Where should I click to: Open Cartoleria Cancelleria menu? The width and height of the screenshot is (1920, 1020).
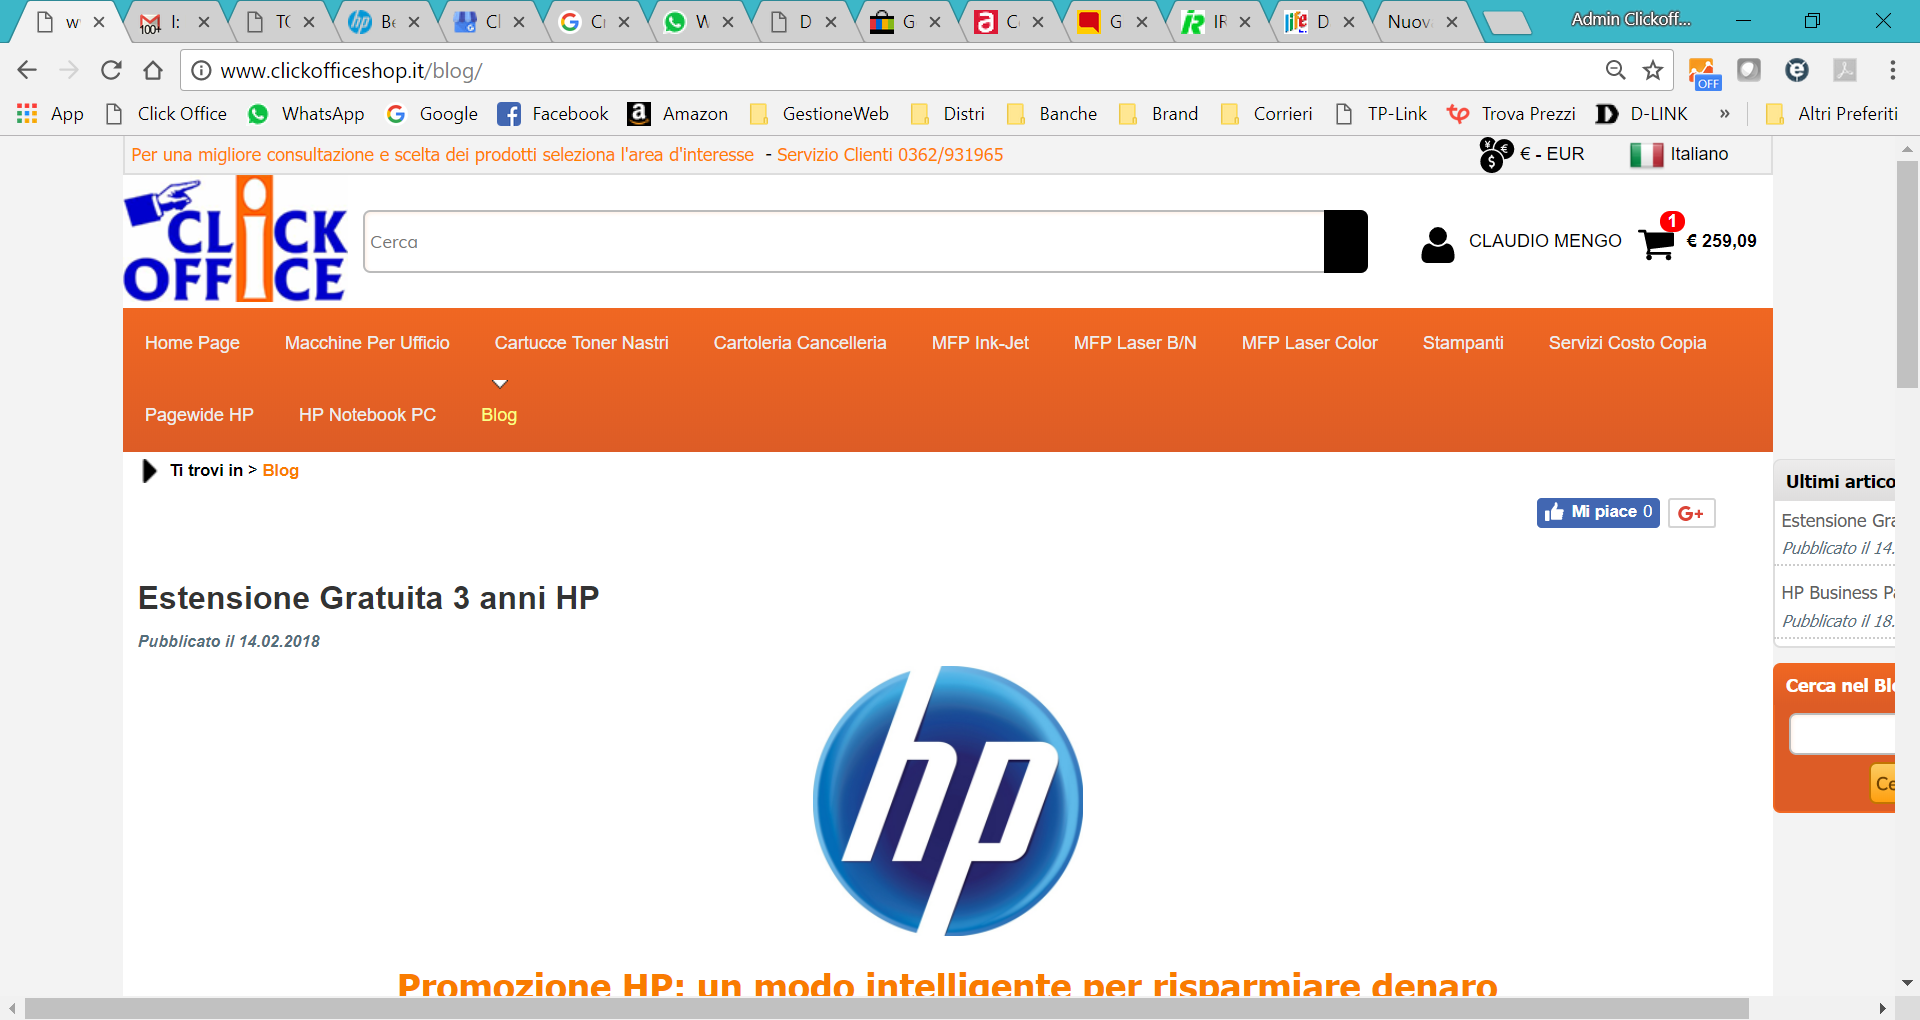click(x=800, y=343)
